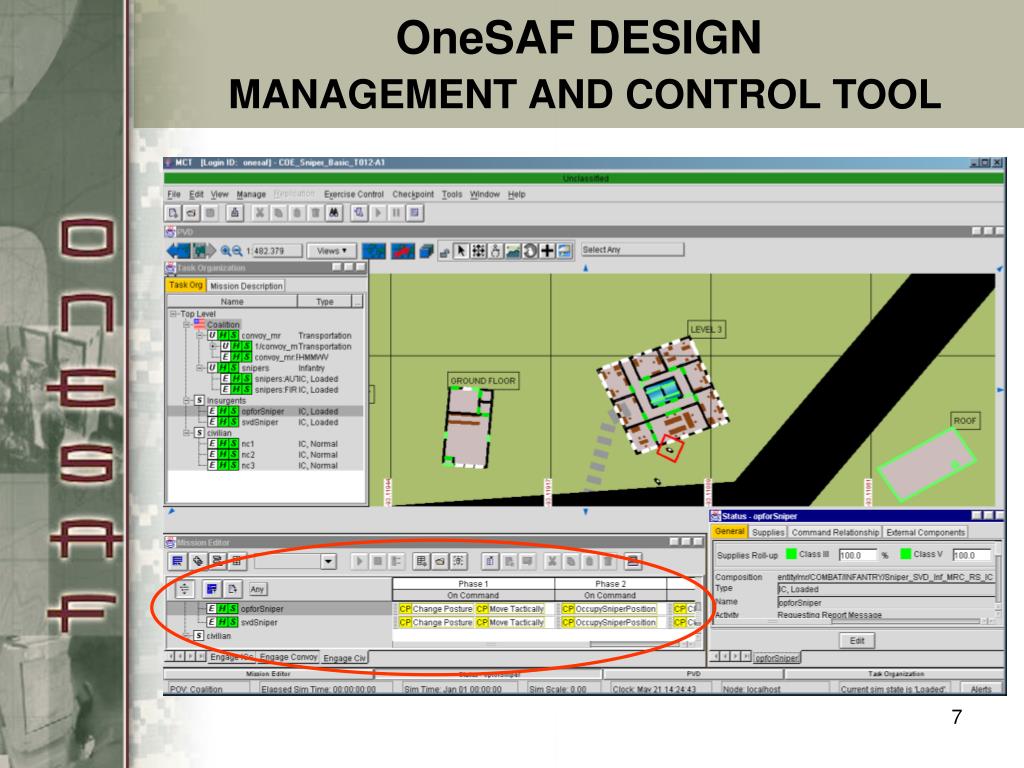The width and height of the screenshot is (1024, 768).
Task: Open the Select Any combo box
Action: coord(632,249)
